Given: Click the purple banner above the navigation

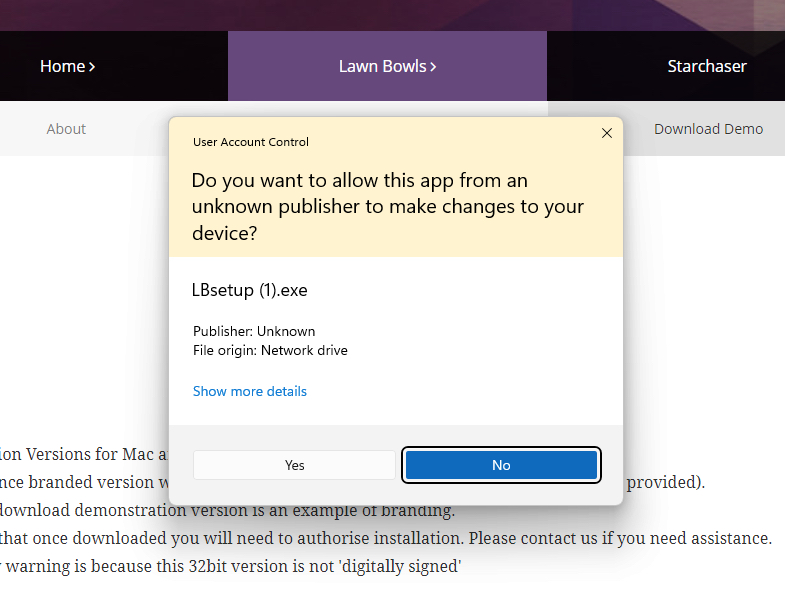Looking at the screenshot, I should [x=392, y=15].
